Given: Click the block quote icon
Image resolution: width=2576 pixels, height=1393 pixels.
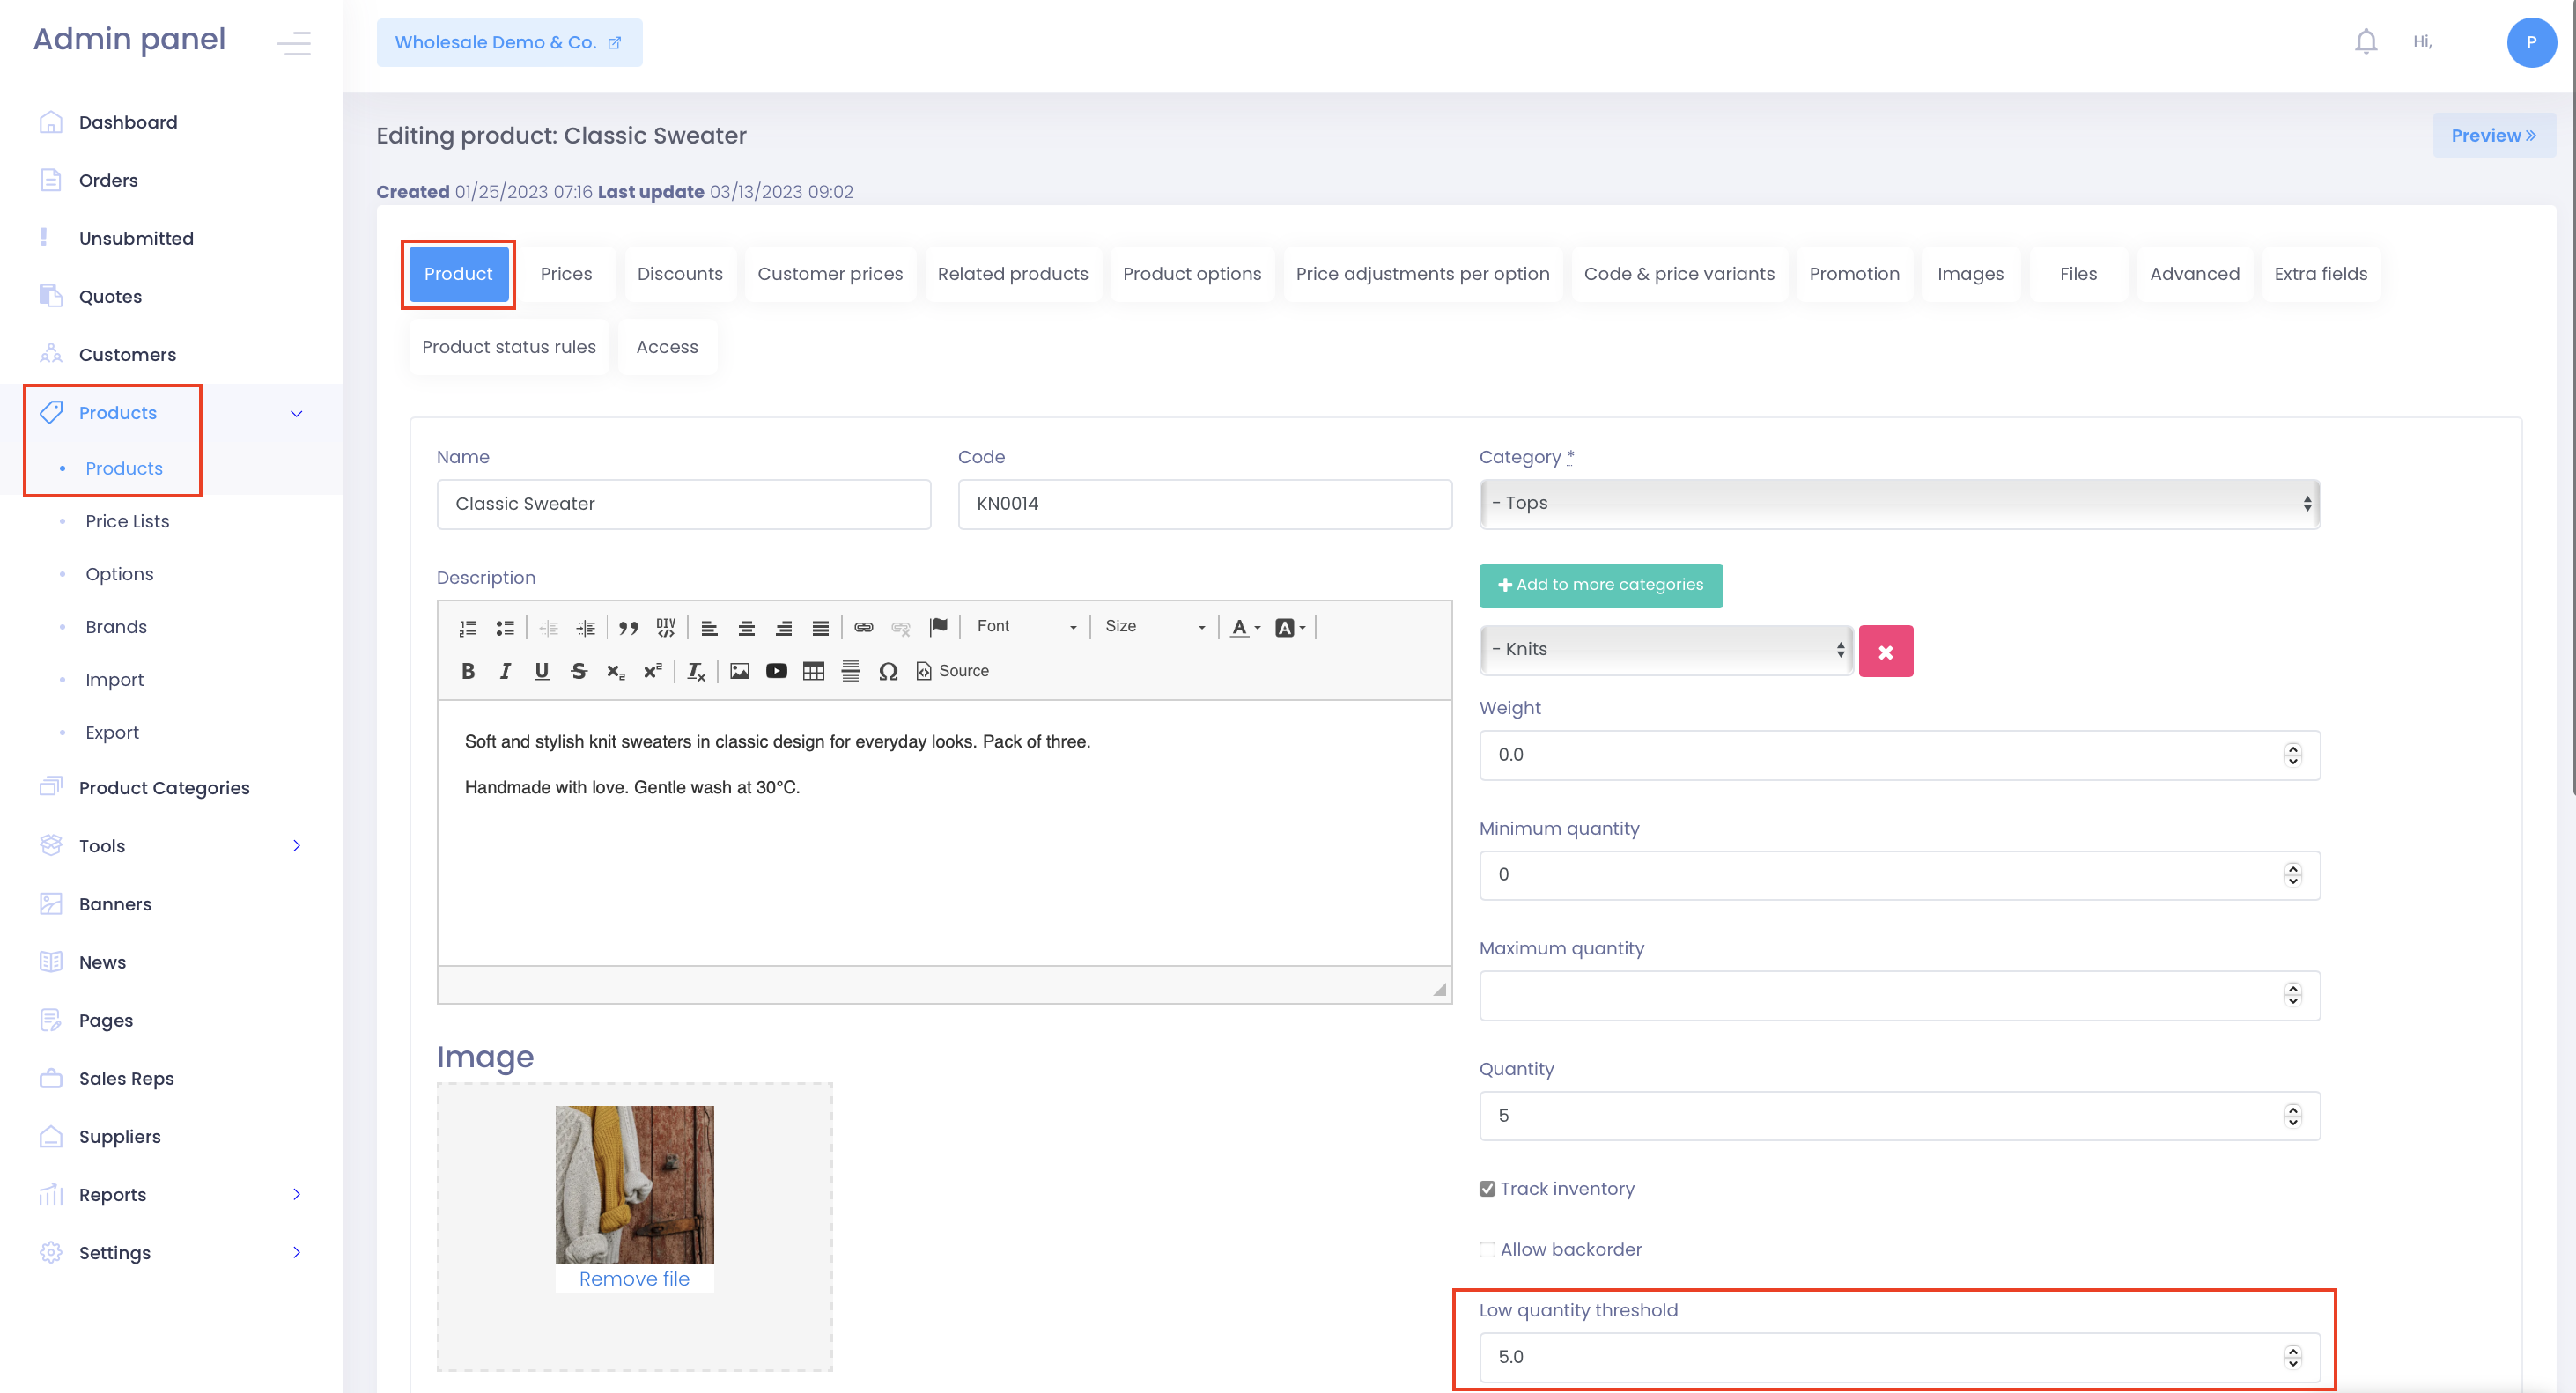Looking at the screenshot, I should 628,627.
